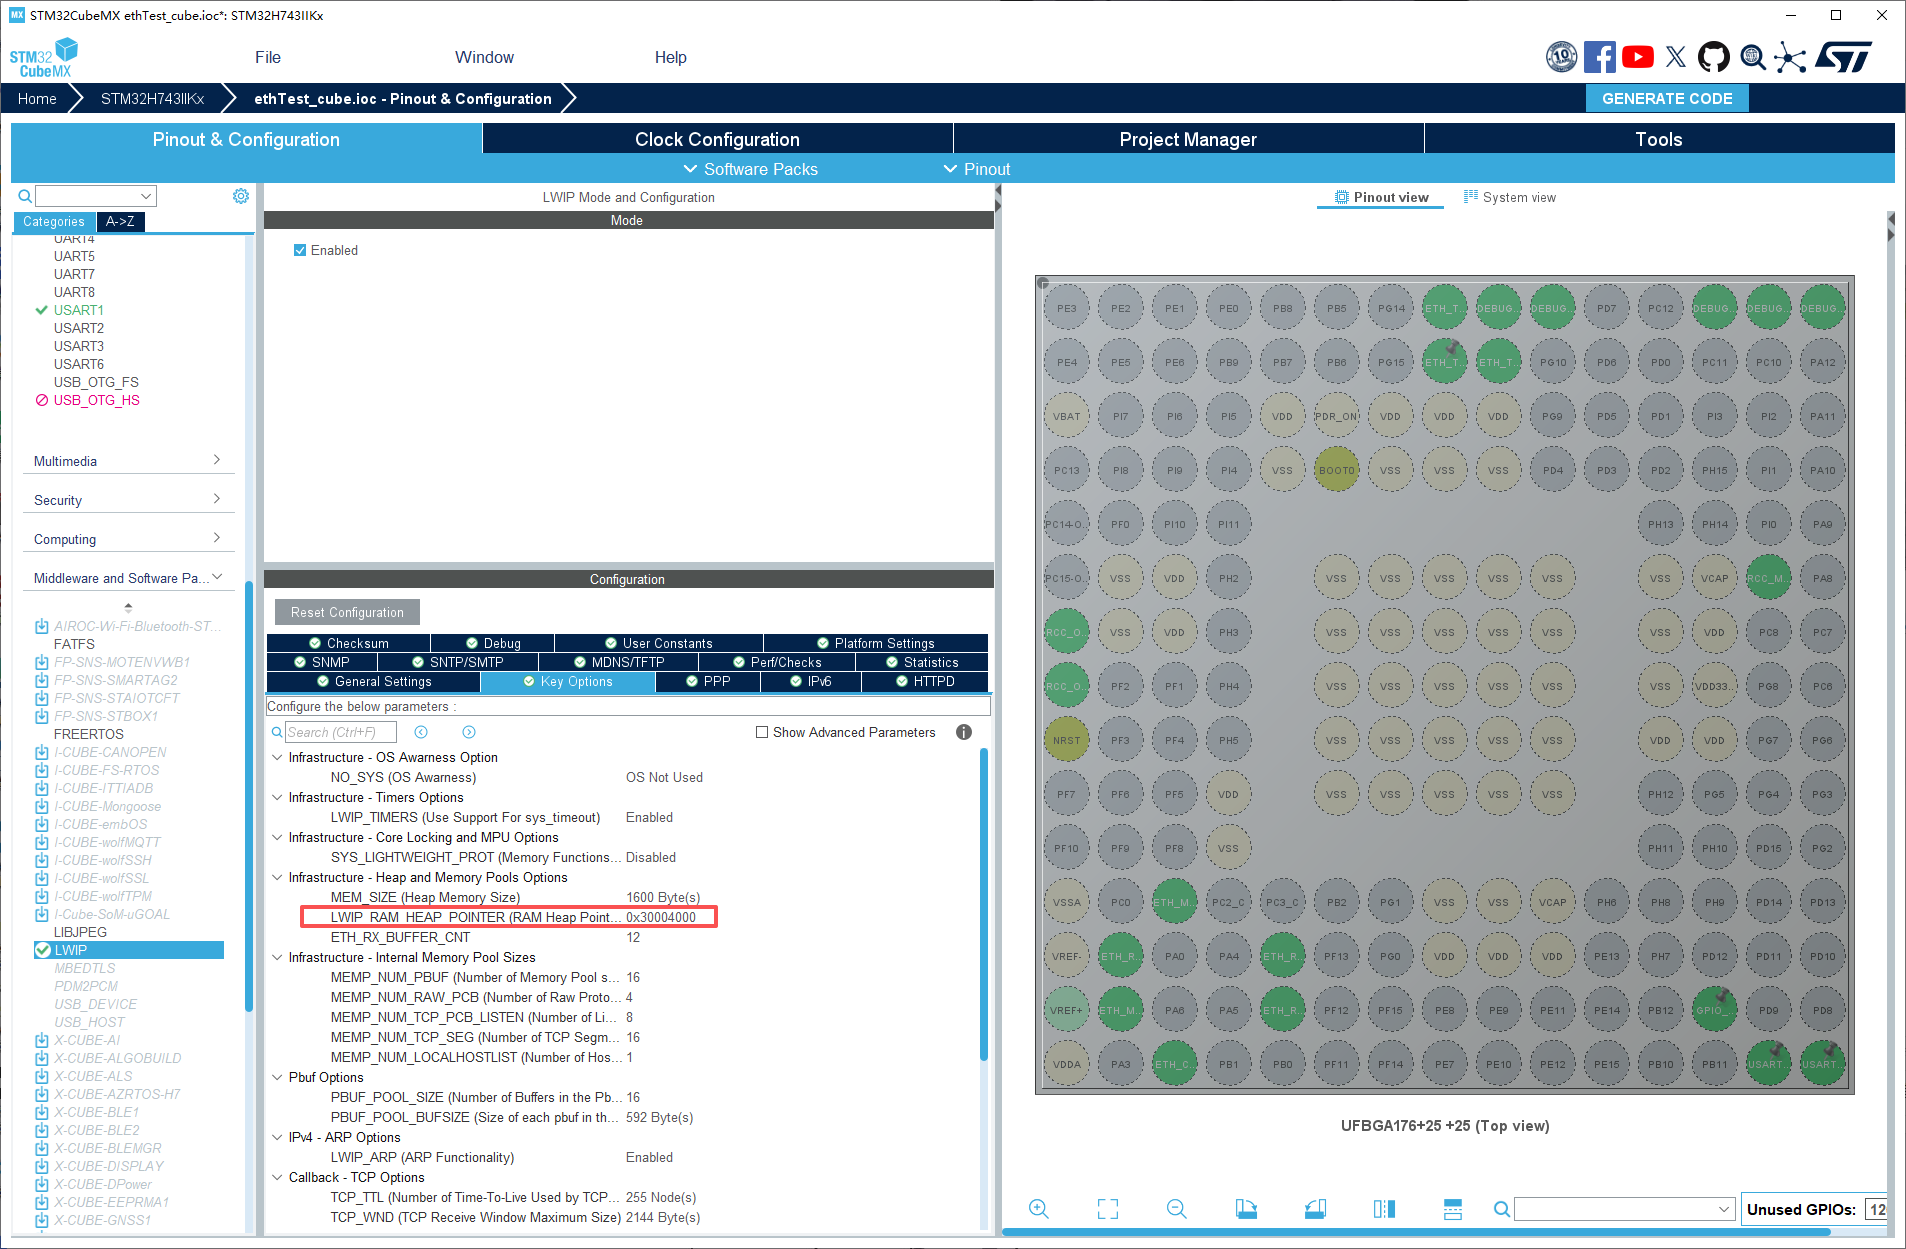1906x1249 pixels.
Task: Click the network community icon
Action: click(x=1790, y=57)
